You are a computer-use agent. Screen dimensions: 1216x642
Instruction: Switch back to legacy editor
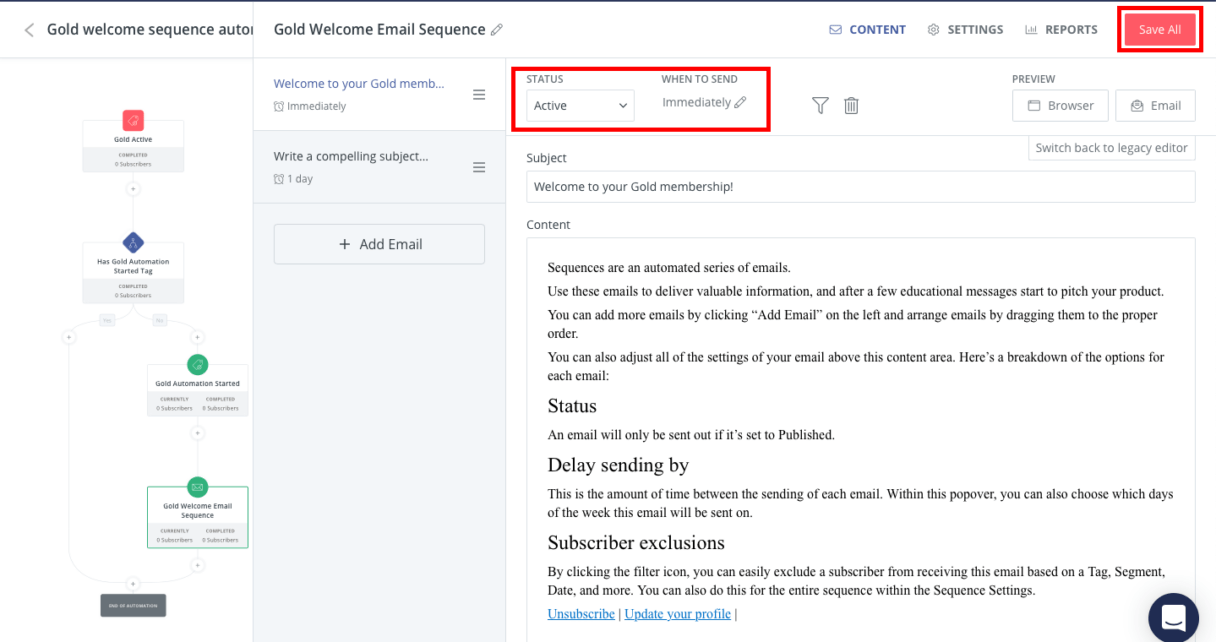tap(1111, 148)
